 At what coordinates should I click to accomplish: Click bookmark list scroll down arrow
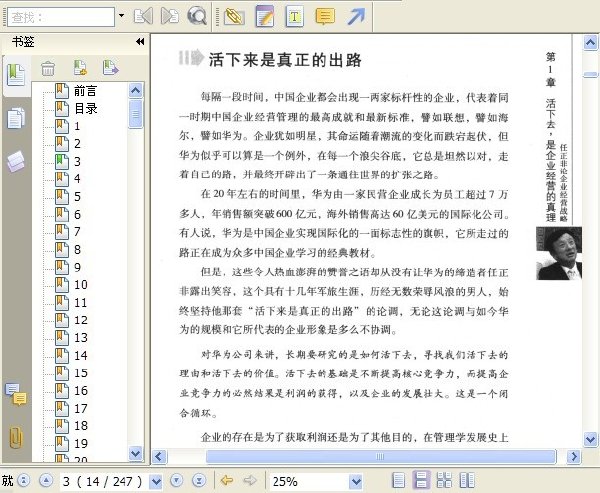coord(136,454)
